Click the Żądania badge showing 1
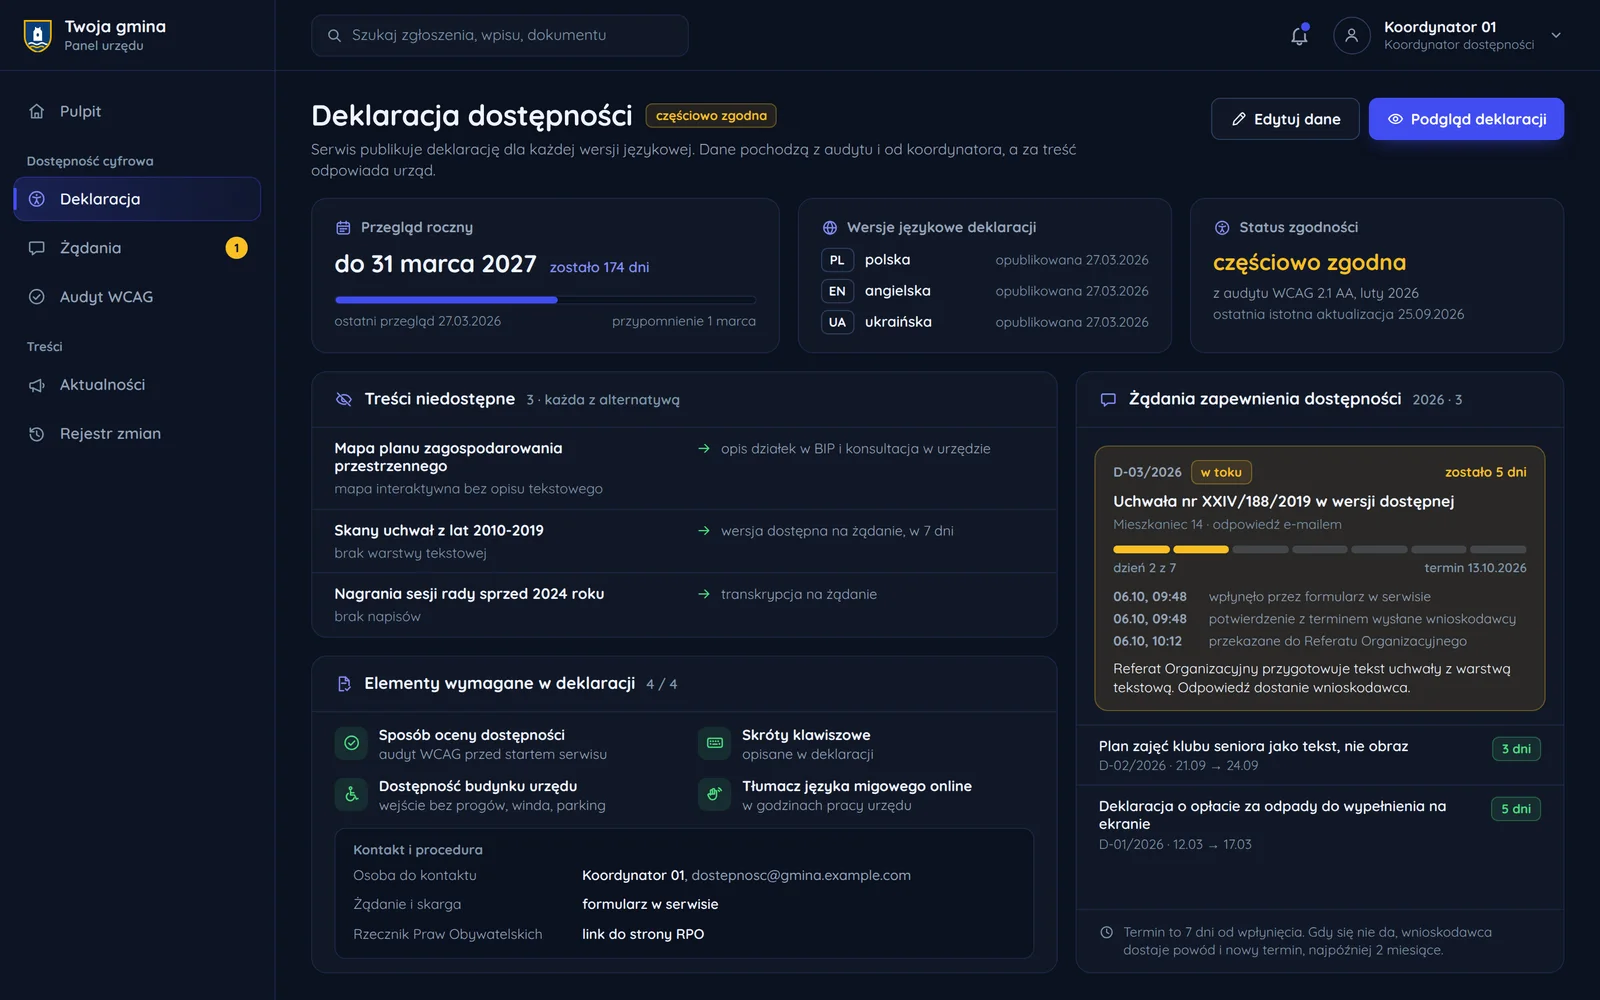The image size is (1600, 1000). [236, 248]
